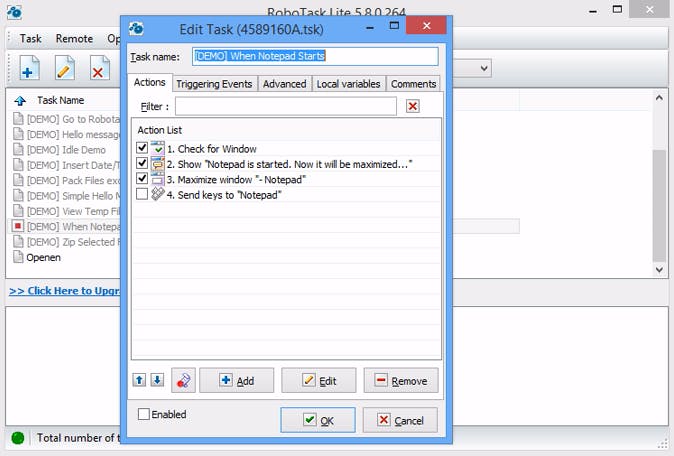Select the [DEMO] Idle Demo task
The height and width of the screenshot is (456, 674).
(64, 150)
